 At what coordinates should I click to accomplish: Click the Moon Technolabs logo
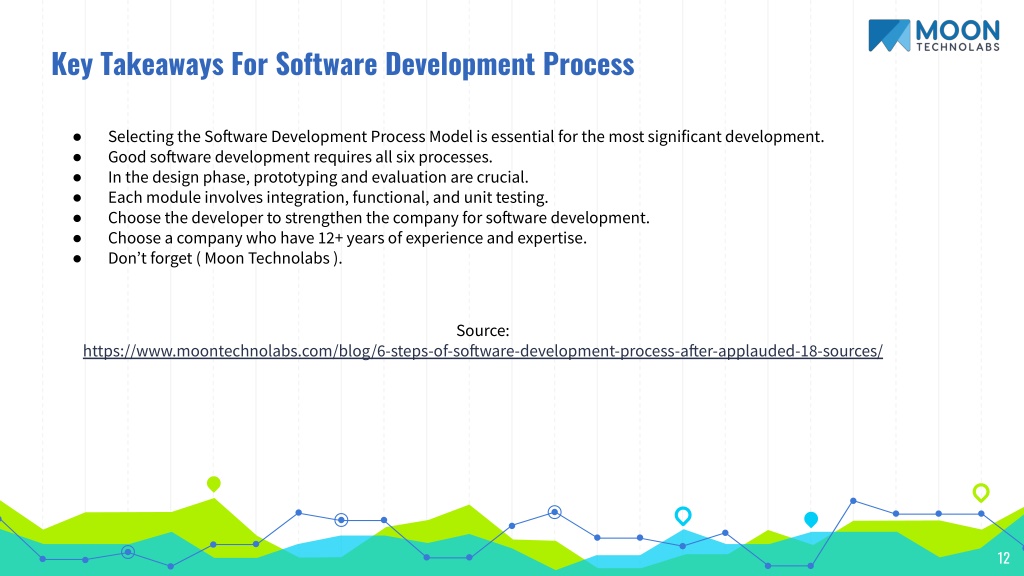click(934, 35)
